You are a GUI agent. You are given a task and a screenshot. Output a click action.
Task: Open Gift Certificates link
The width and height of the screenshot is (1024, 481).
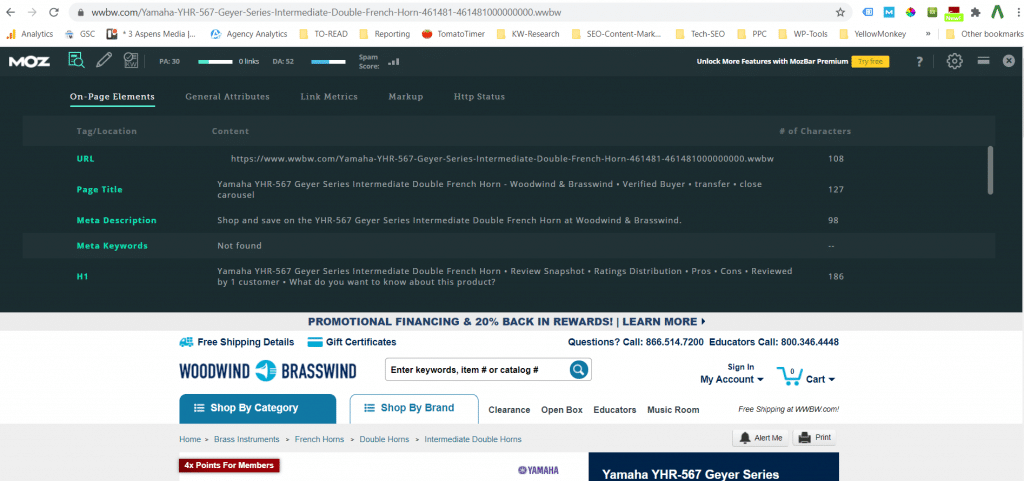click(351, 342)
